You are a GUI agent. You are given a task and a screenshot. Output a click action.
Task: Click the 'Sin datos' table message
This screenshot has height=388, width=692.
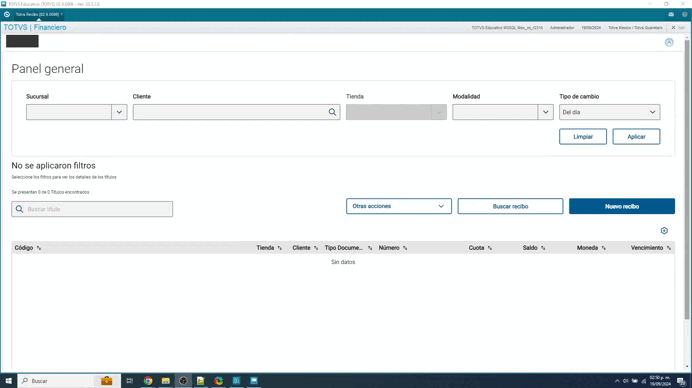click(x=343, y=262)
